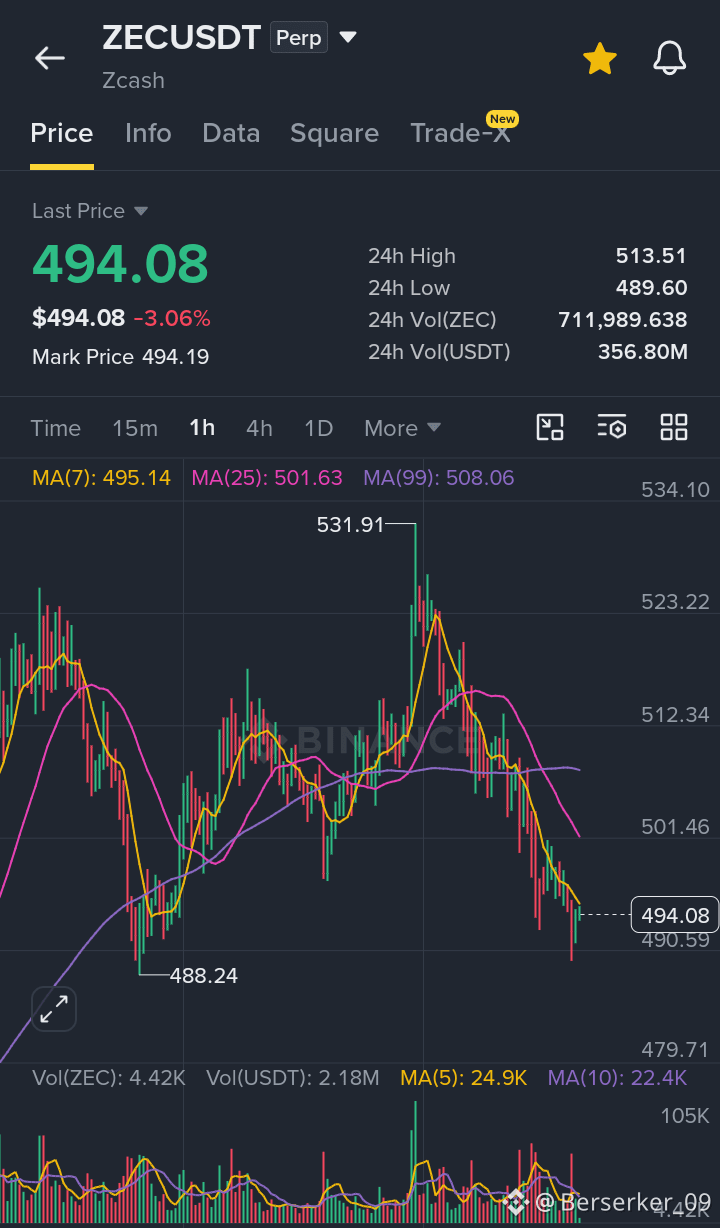Screen dimensions: 720x1228
Task: Expand the chart to full screen
Action: (54, 1009)
